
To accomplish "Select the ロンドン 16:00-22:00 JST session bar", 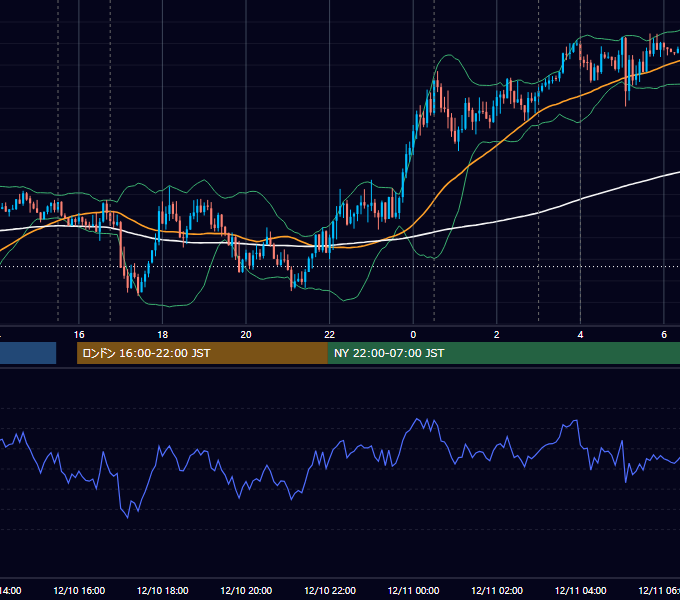I will coord(202,353).
